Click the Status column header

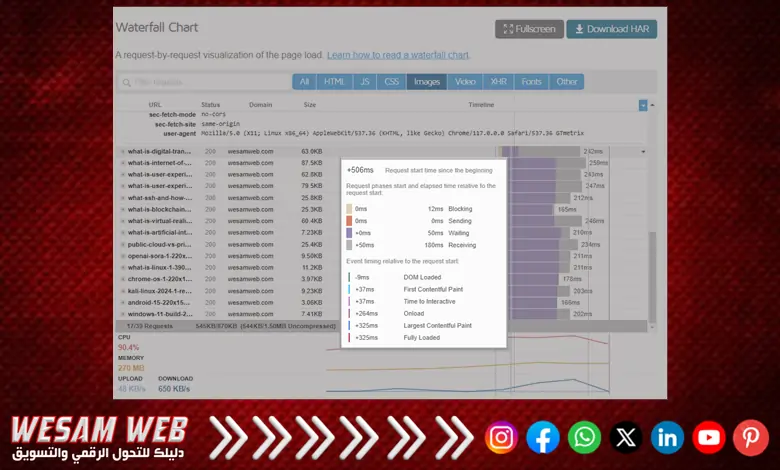tap(210, 105)
